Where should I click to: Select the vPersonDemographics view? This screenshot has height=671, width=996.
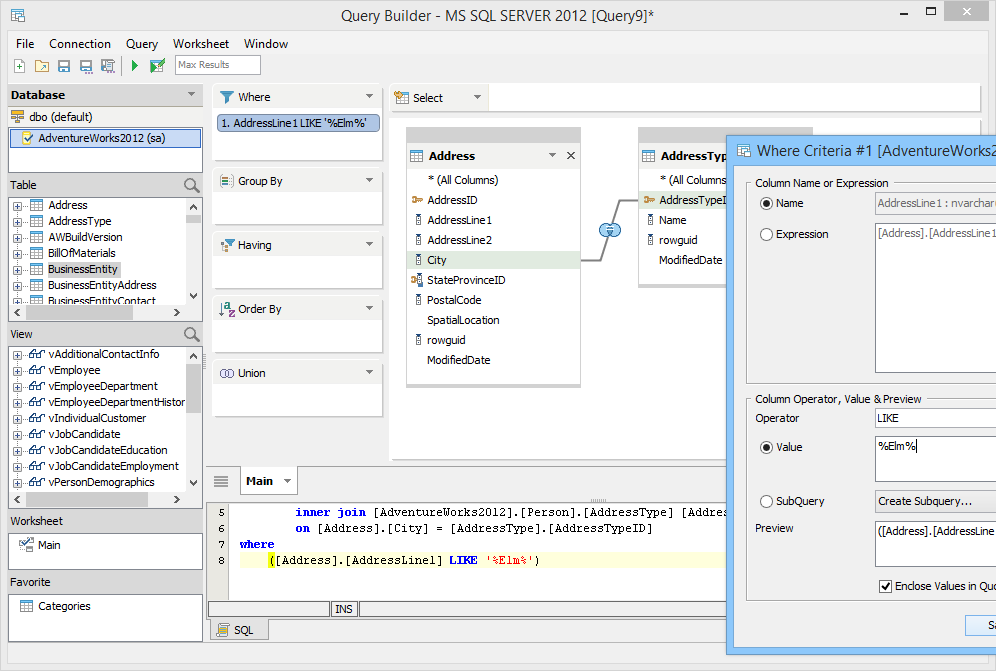(x=101, y=482)
